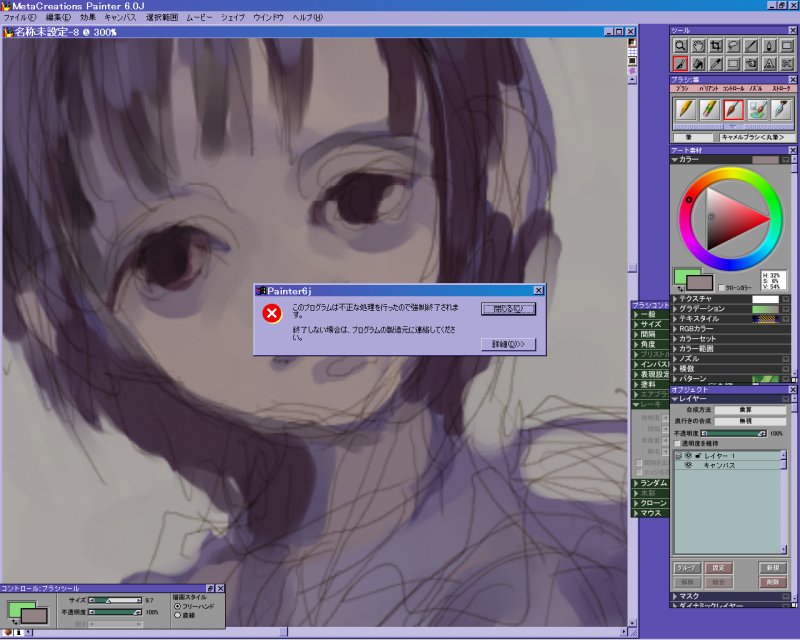Select the Dropper eyedropper tool
800x640 pixels.
tap(716, 64)
